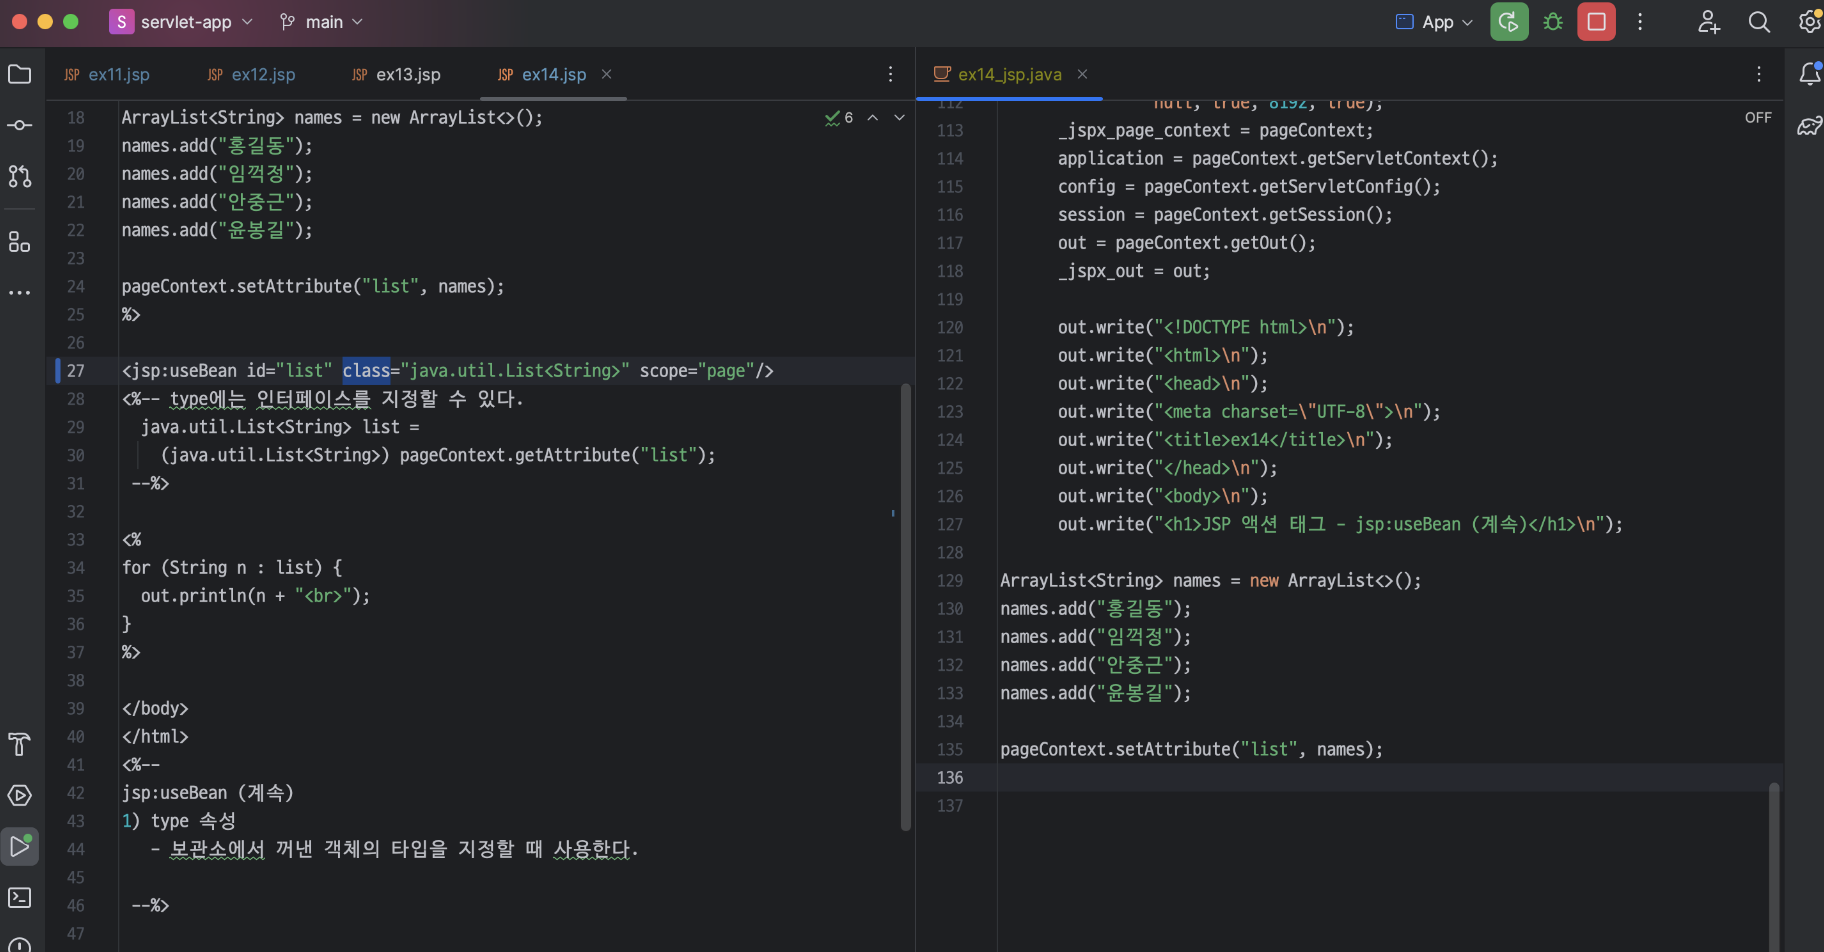Open right editor tab options menu
Screen dimensions: 1824x952
[1759, 74]
